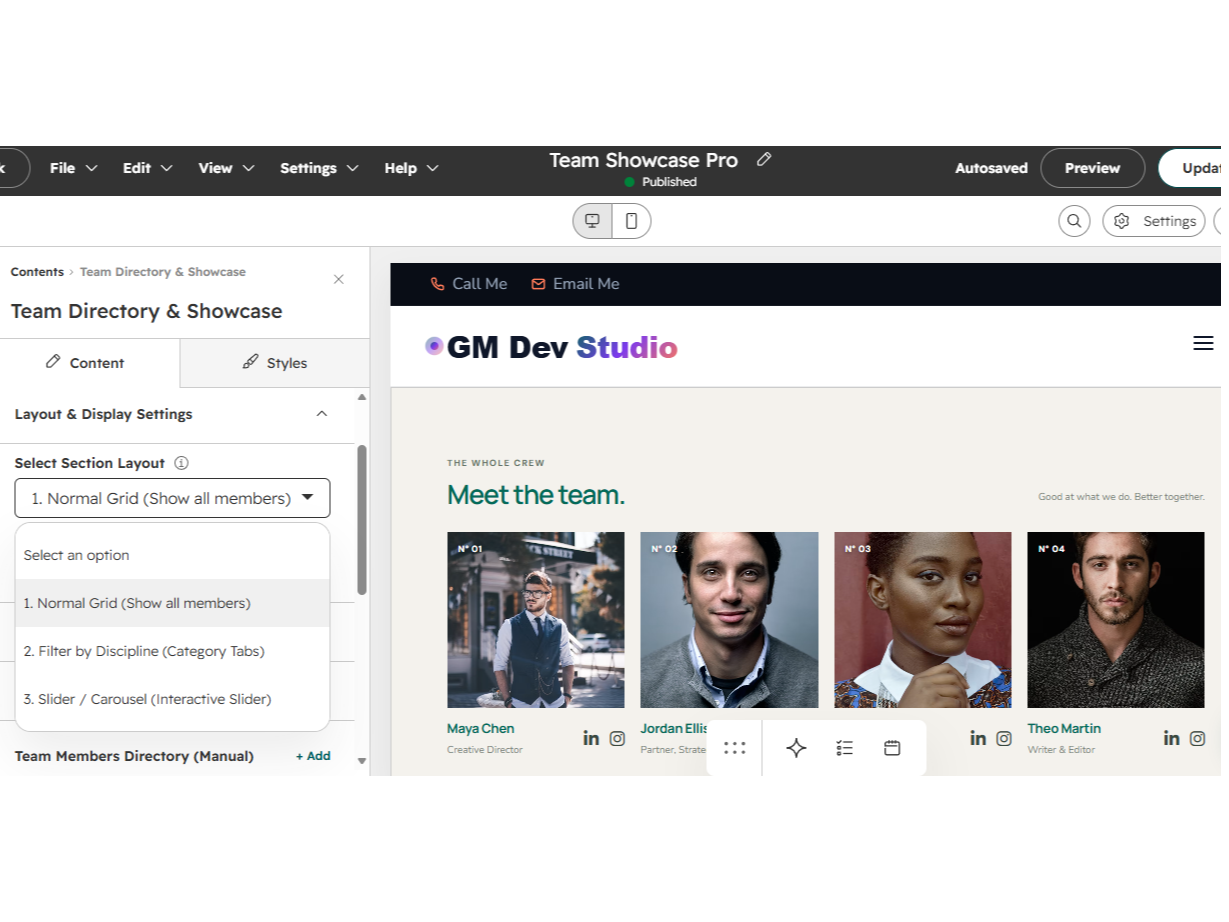Open the File menu
The width and height of the screenshot is (1229, 922).
point(74,169)
